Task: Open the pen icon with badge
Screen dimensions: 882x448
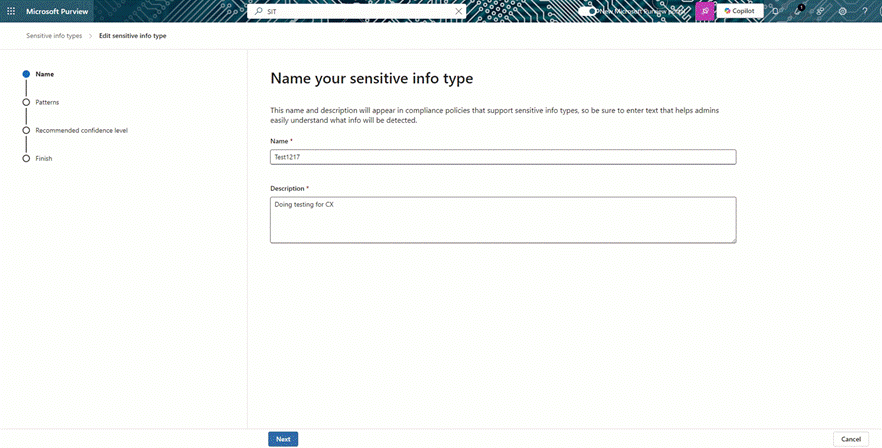Action: pyautogui.click(x=798, y=11)
